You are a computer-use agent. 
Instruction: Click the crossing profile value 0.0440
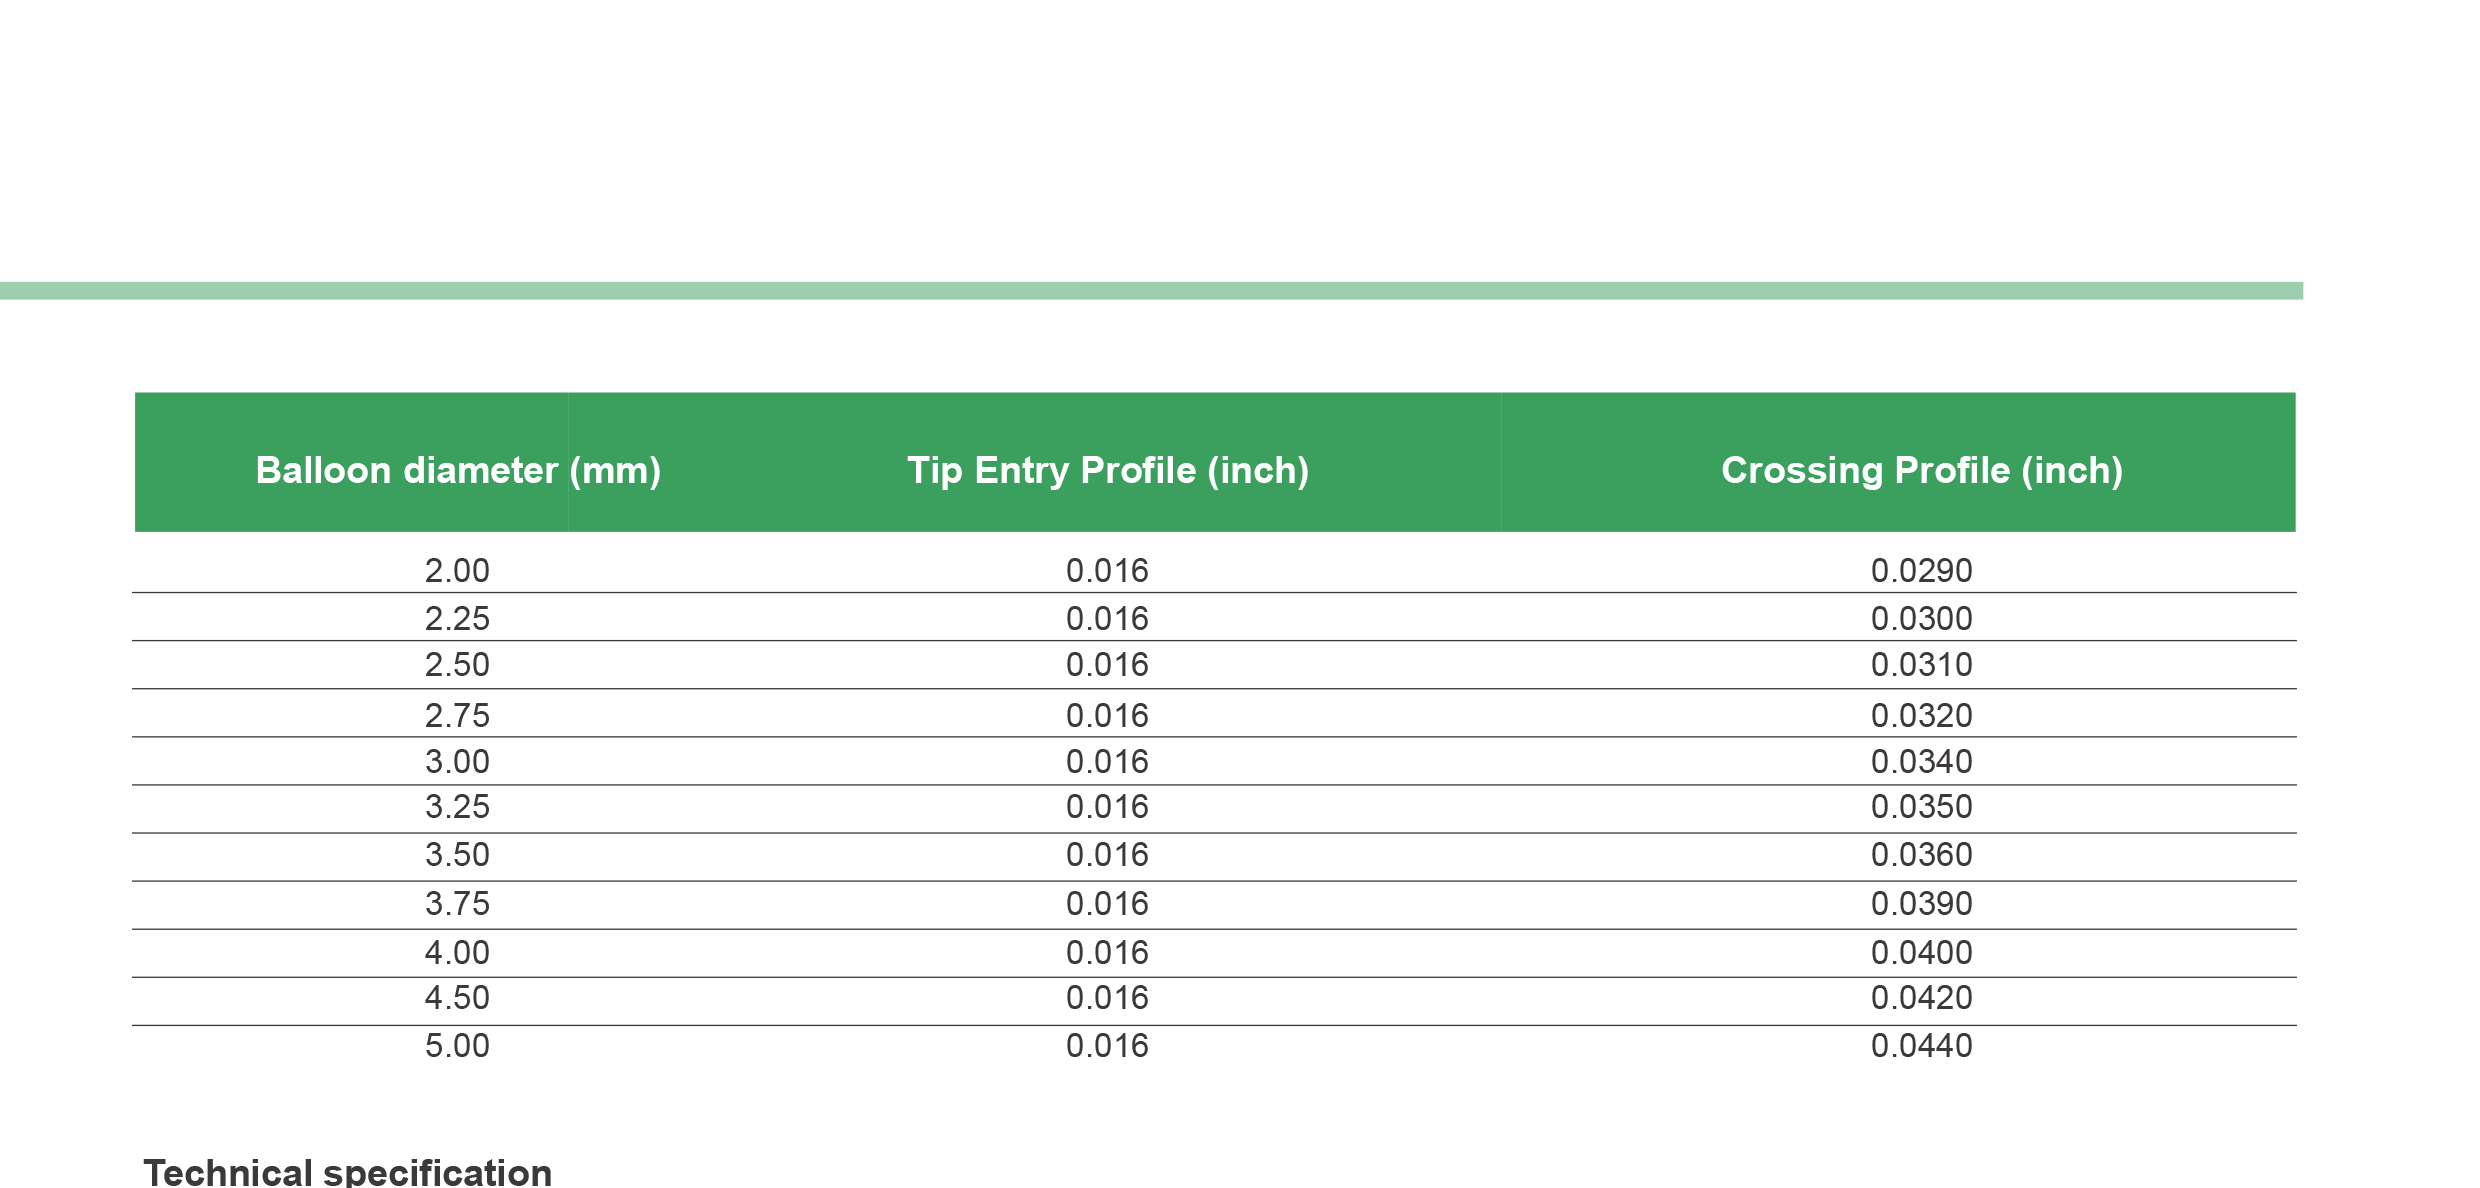[x=1921, y=1046]
